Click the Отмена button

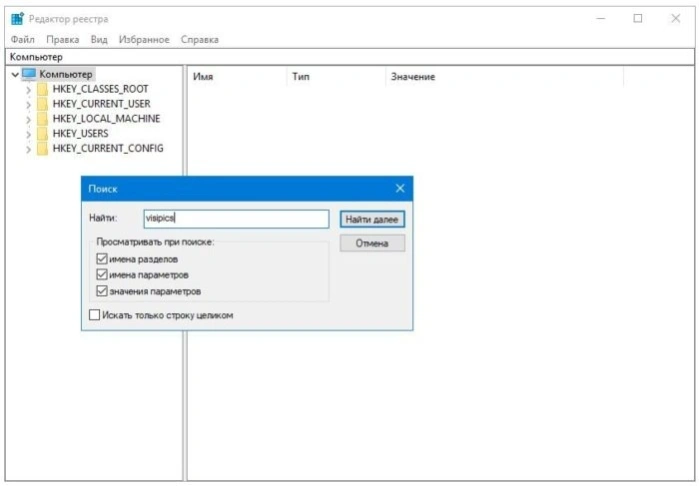[372, 243]
